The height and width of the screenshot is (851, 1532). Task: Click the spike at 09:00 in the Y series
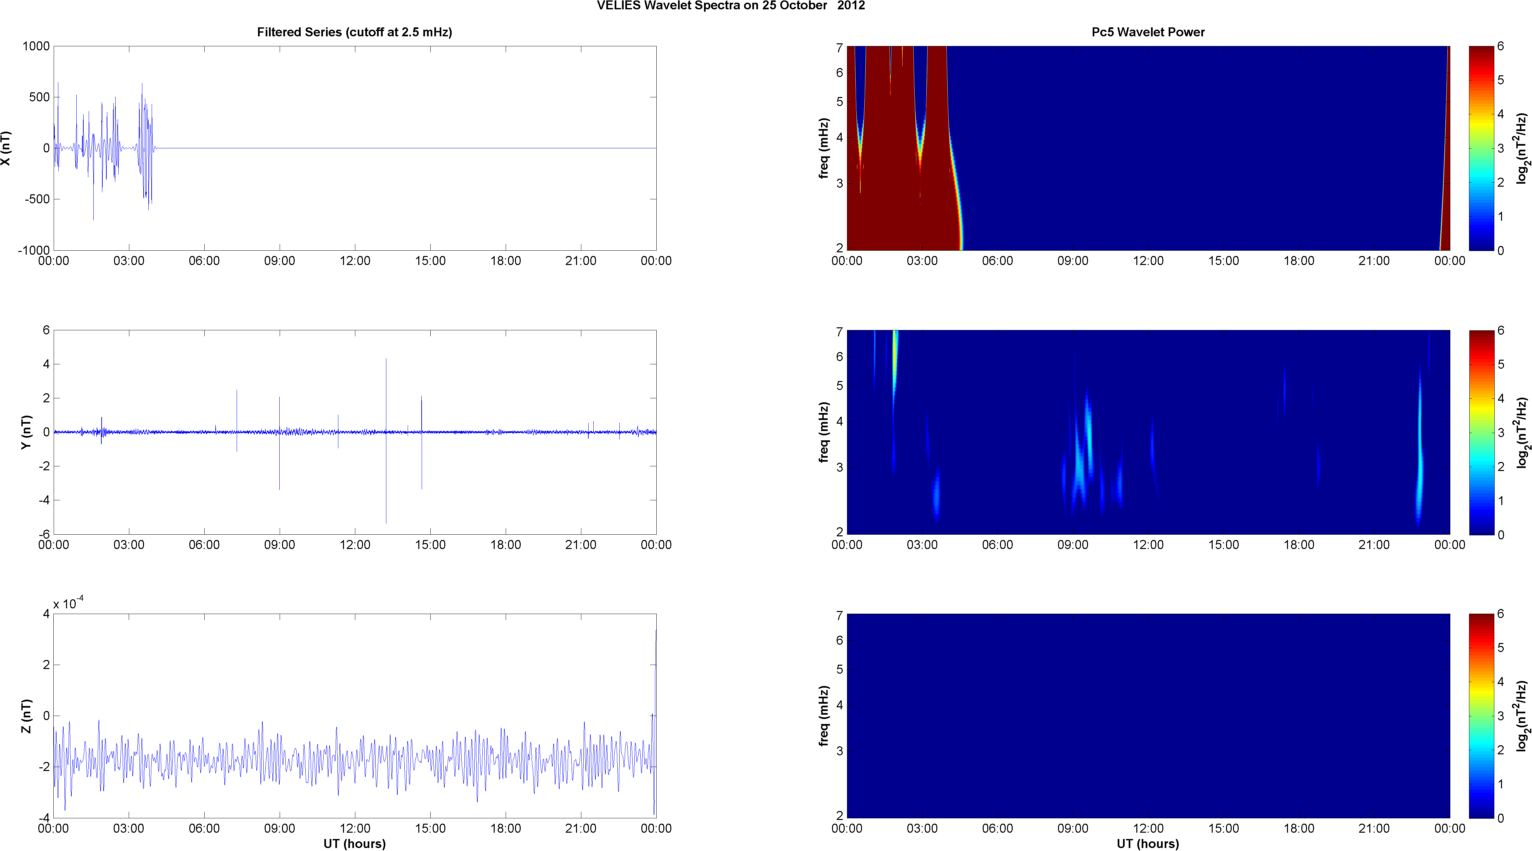(x=279, y=443)
